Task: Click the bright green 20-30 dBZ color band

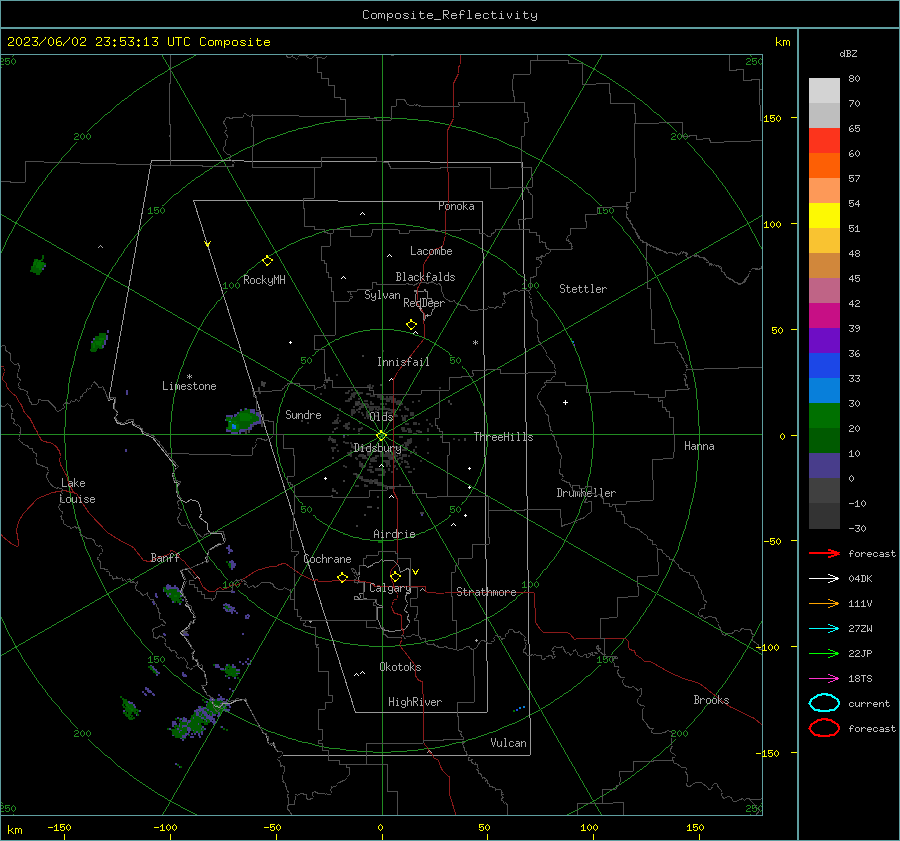Action: [824, 416]
